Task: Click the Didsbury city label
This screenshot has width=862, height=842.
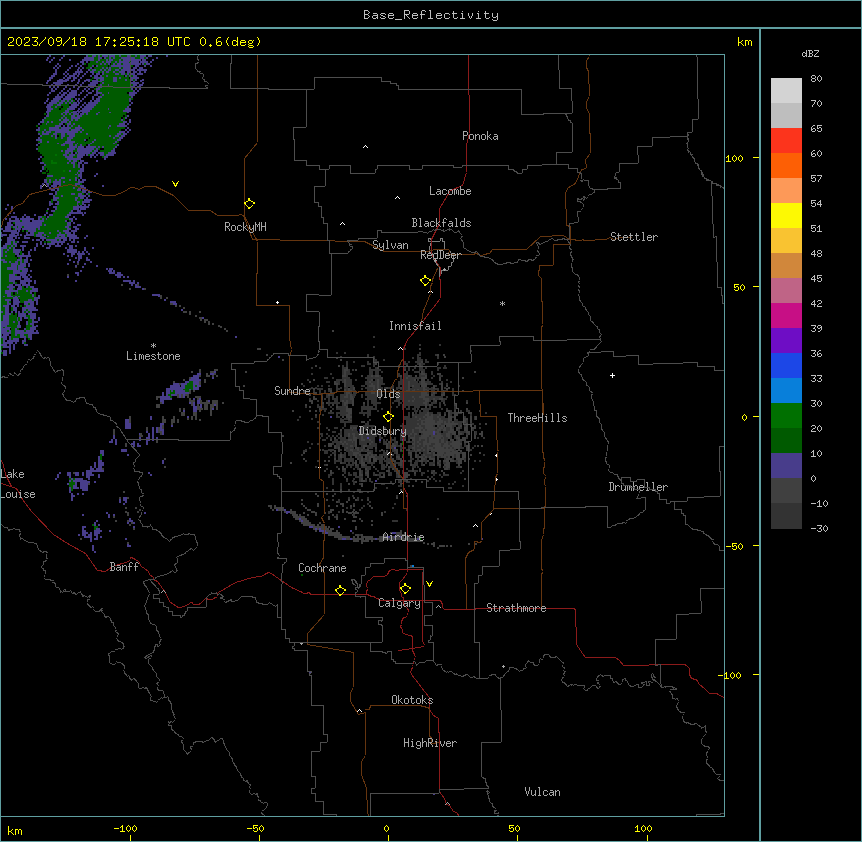Action: point(383,431)
